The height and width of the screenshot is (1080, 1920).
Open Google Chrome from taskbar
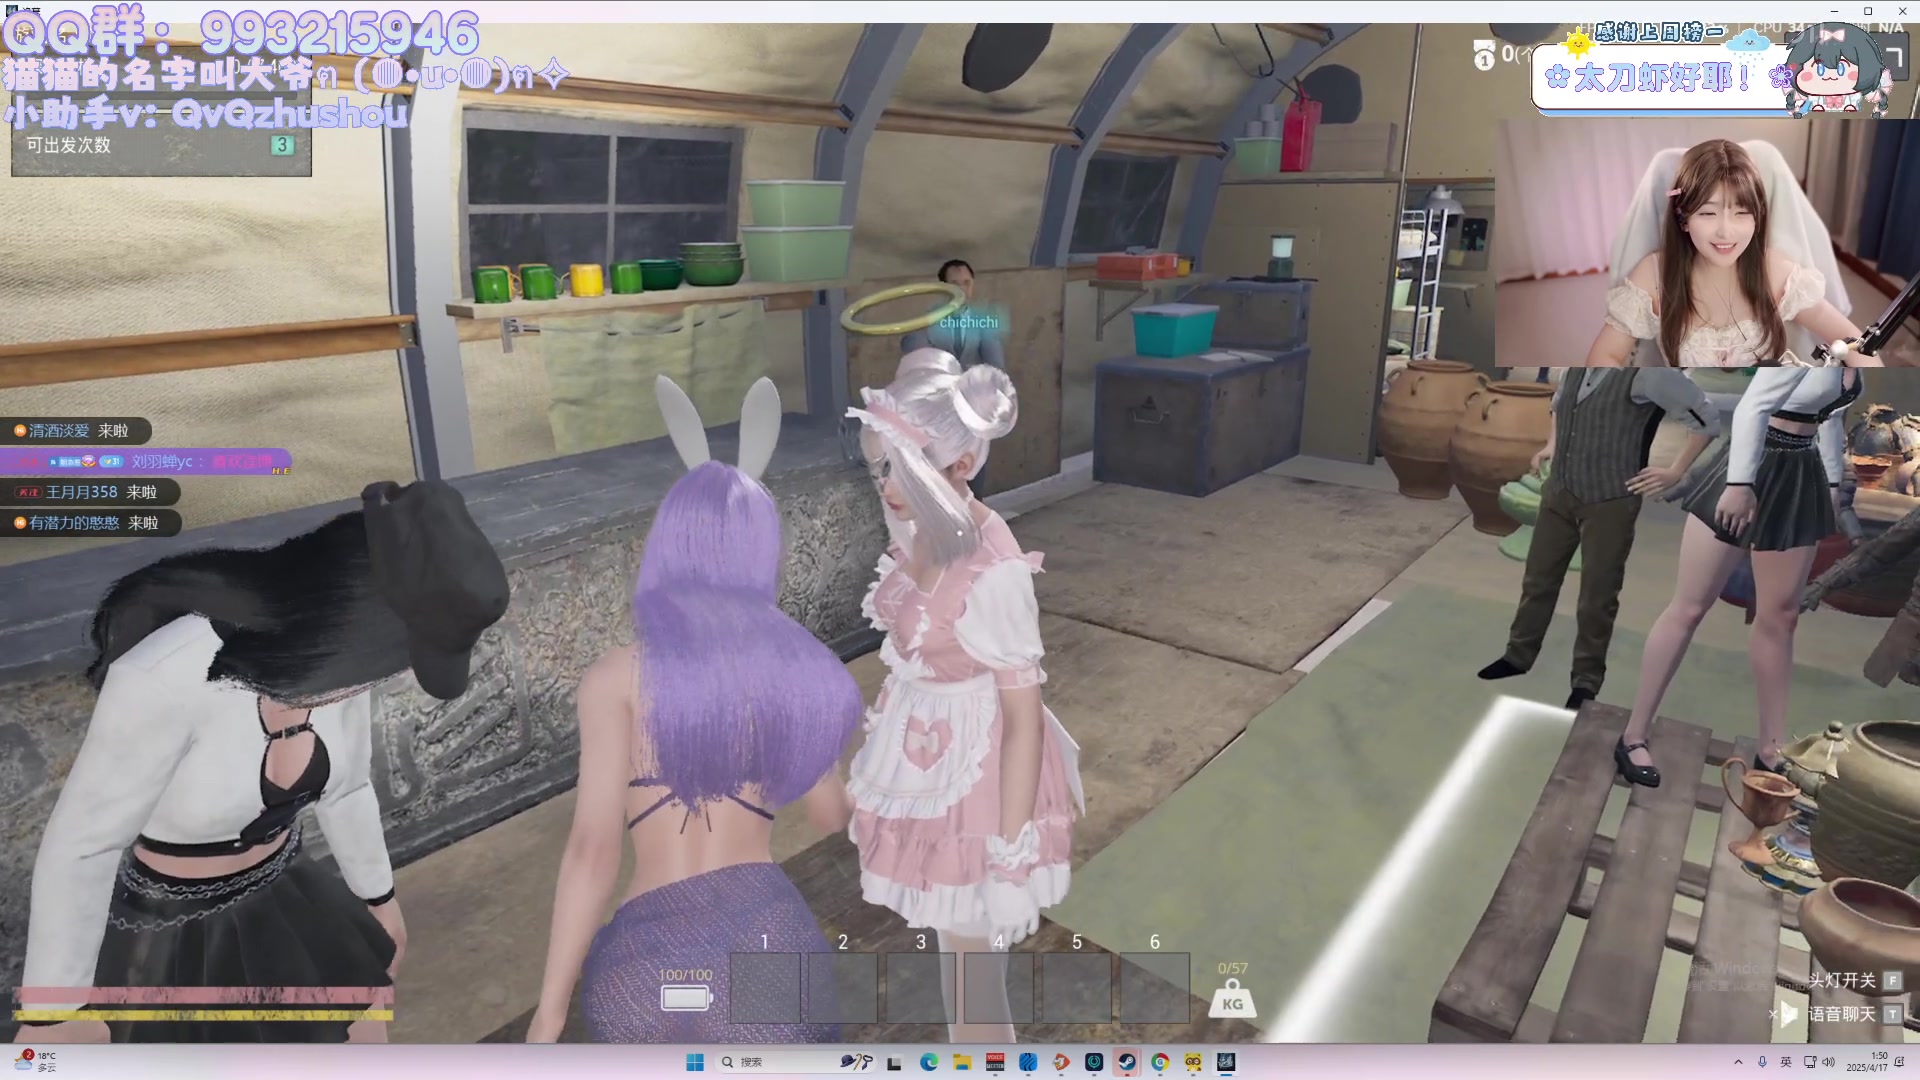pyautogui.click(x=1160, y=1062)
